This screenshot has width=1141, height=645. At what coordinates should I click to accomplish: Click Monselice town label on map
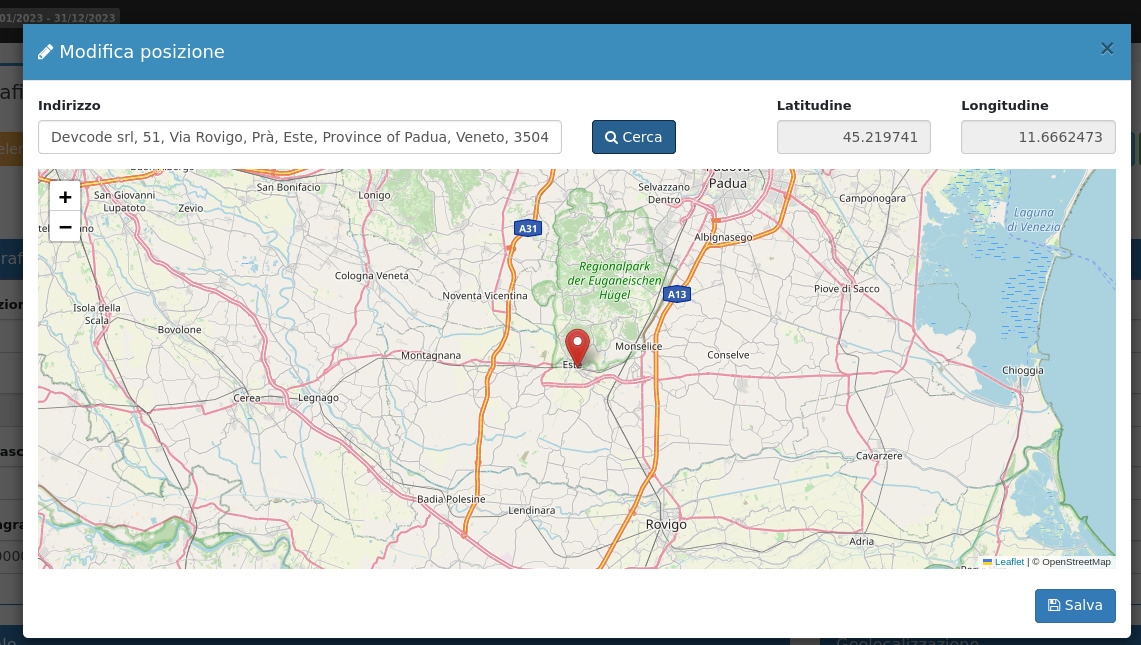pyautogui.click(x=638, y=346)
